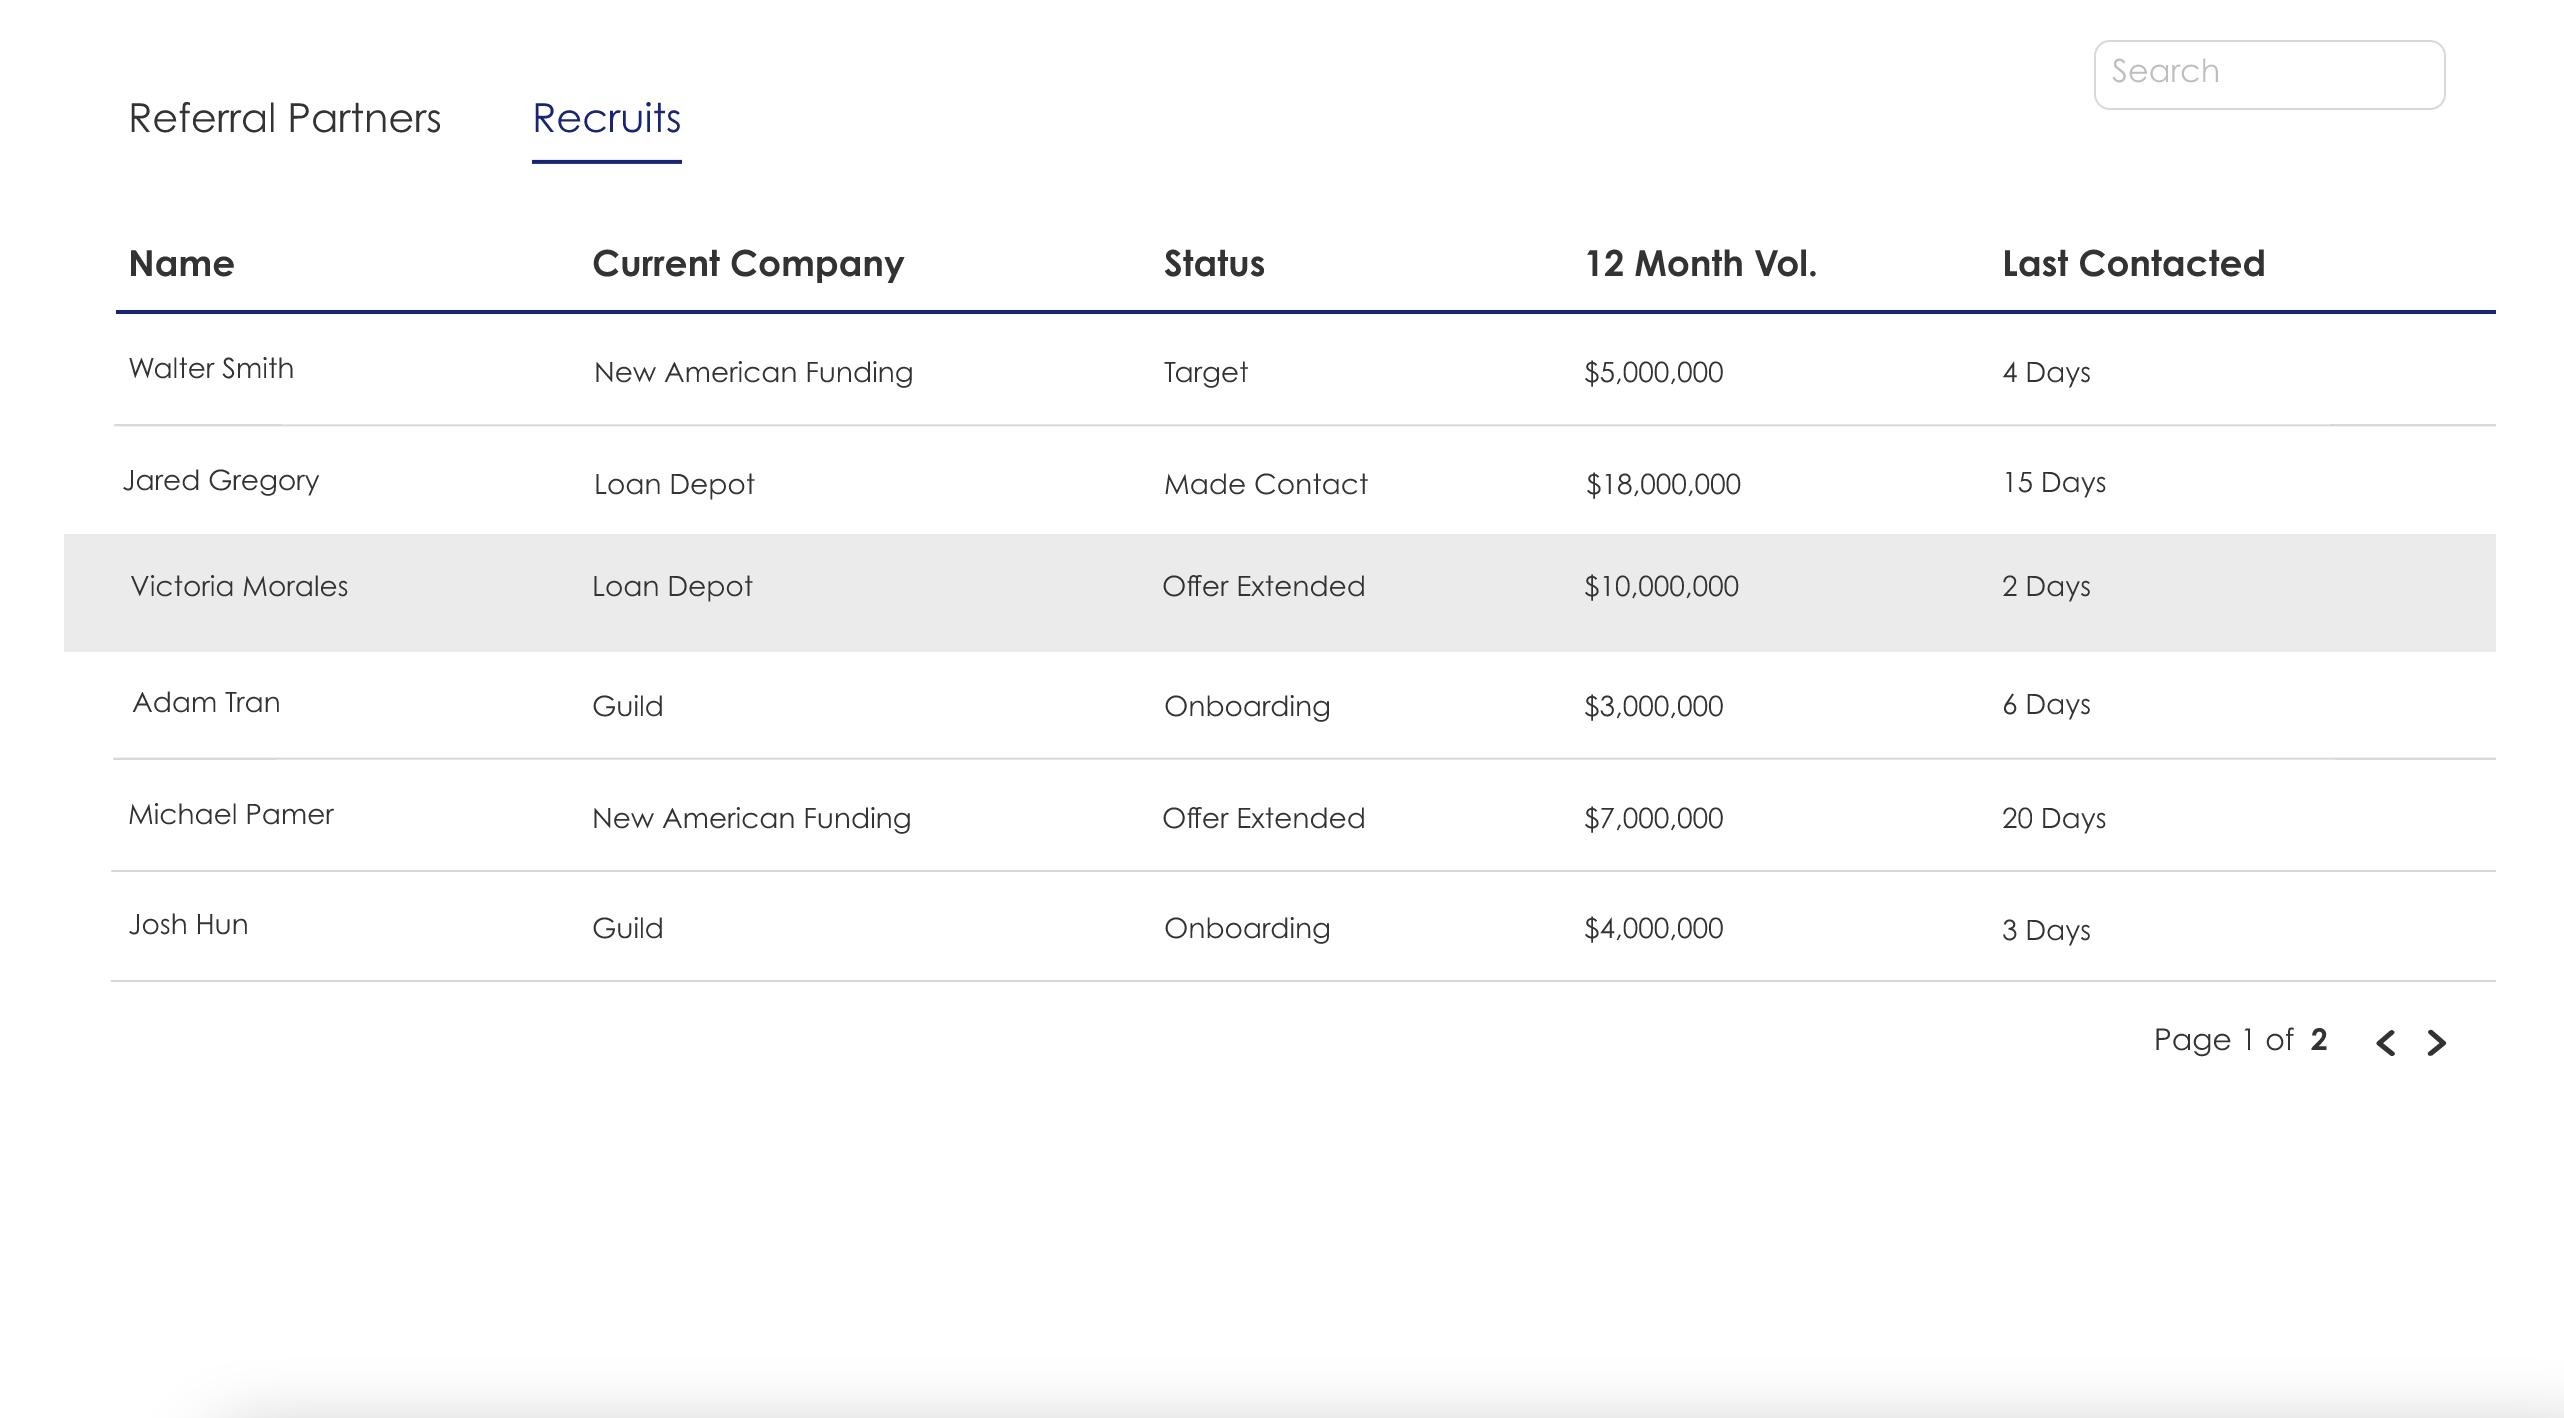
Task: Select the Jared Gregory row
Action: (x=221, y=481)
